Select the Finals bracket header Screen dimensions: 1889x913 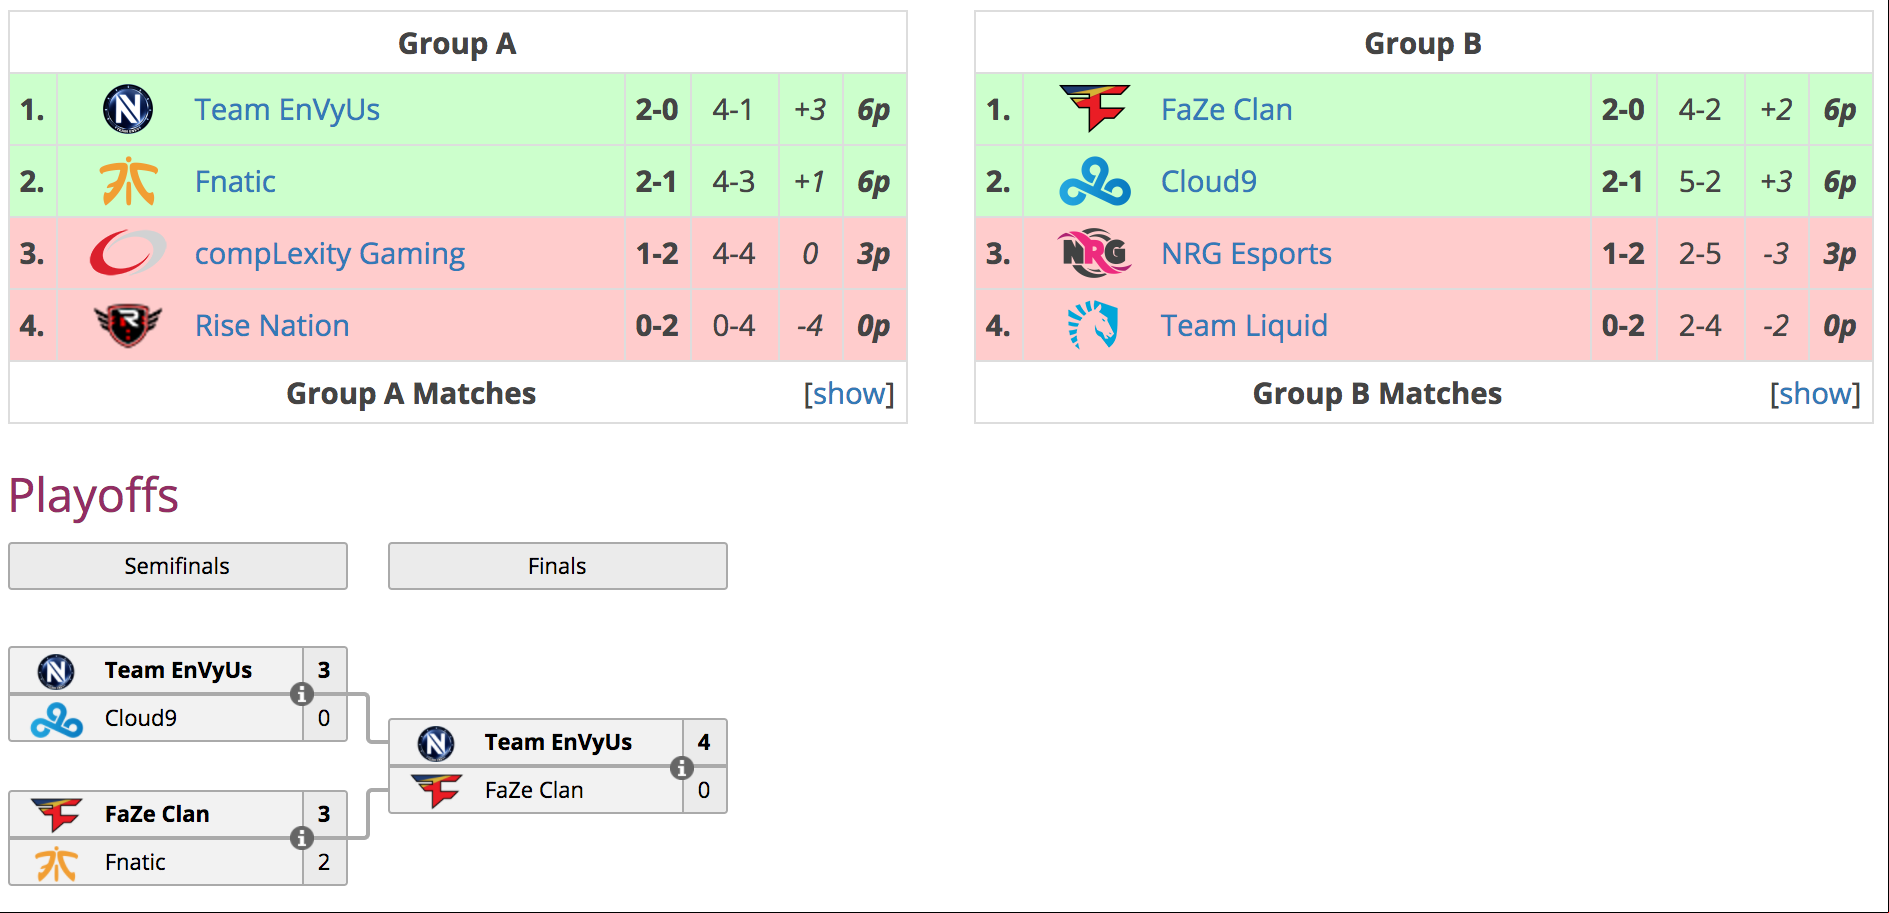click(x=558, y=566)
